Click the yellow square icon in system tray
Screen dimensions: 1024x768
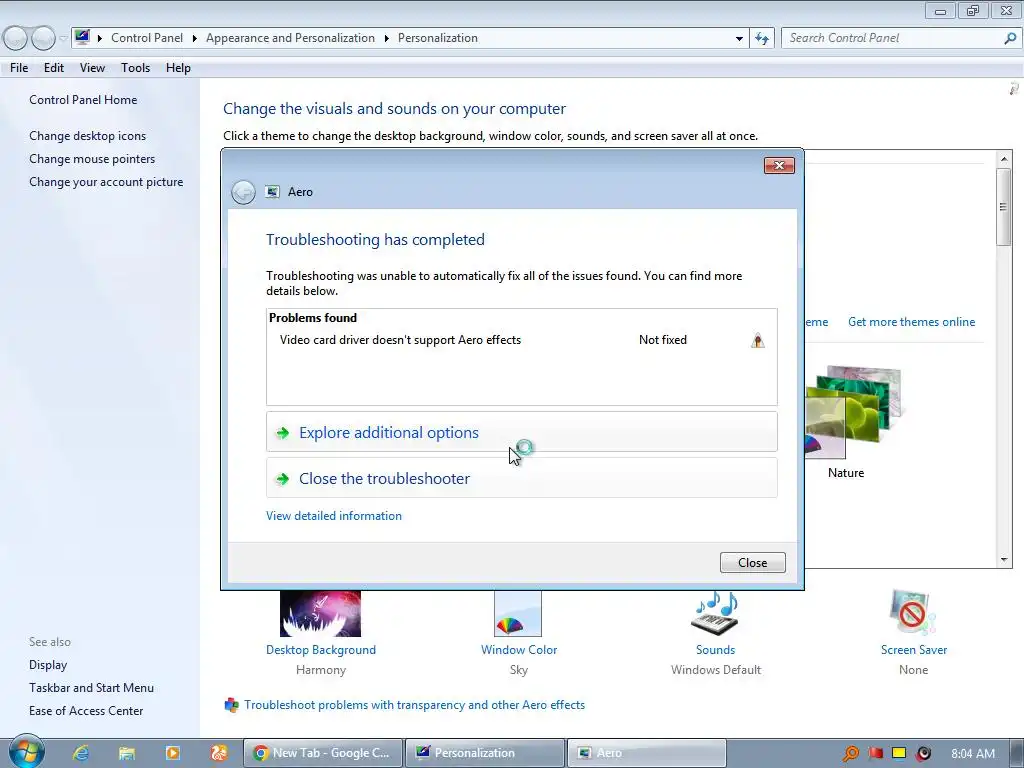click(x=899, y=754)
